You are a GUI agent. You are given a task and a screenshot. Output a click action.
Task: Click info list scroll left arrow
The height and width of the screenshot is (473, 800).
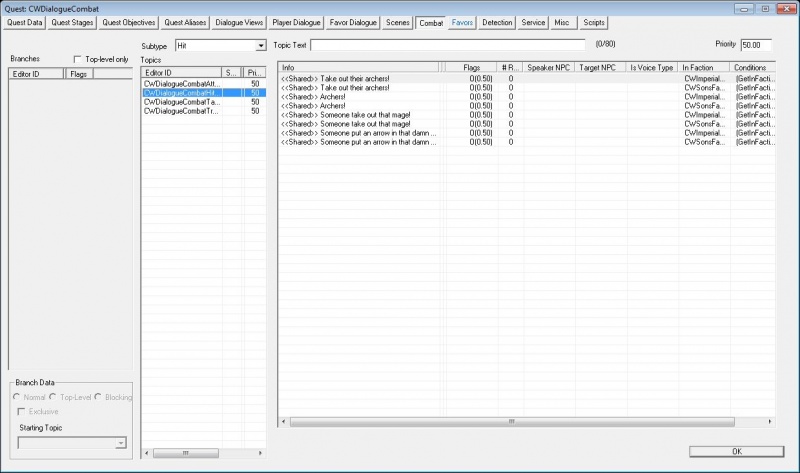[x=284, y=422]
